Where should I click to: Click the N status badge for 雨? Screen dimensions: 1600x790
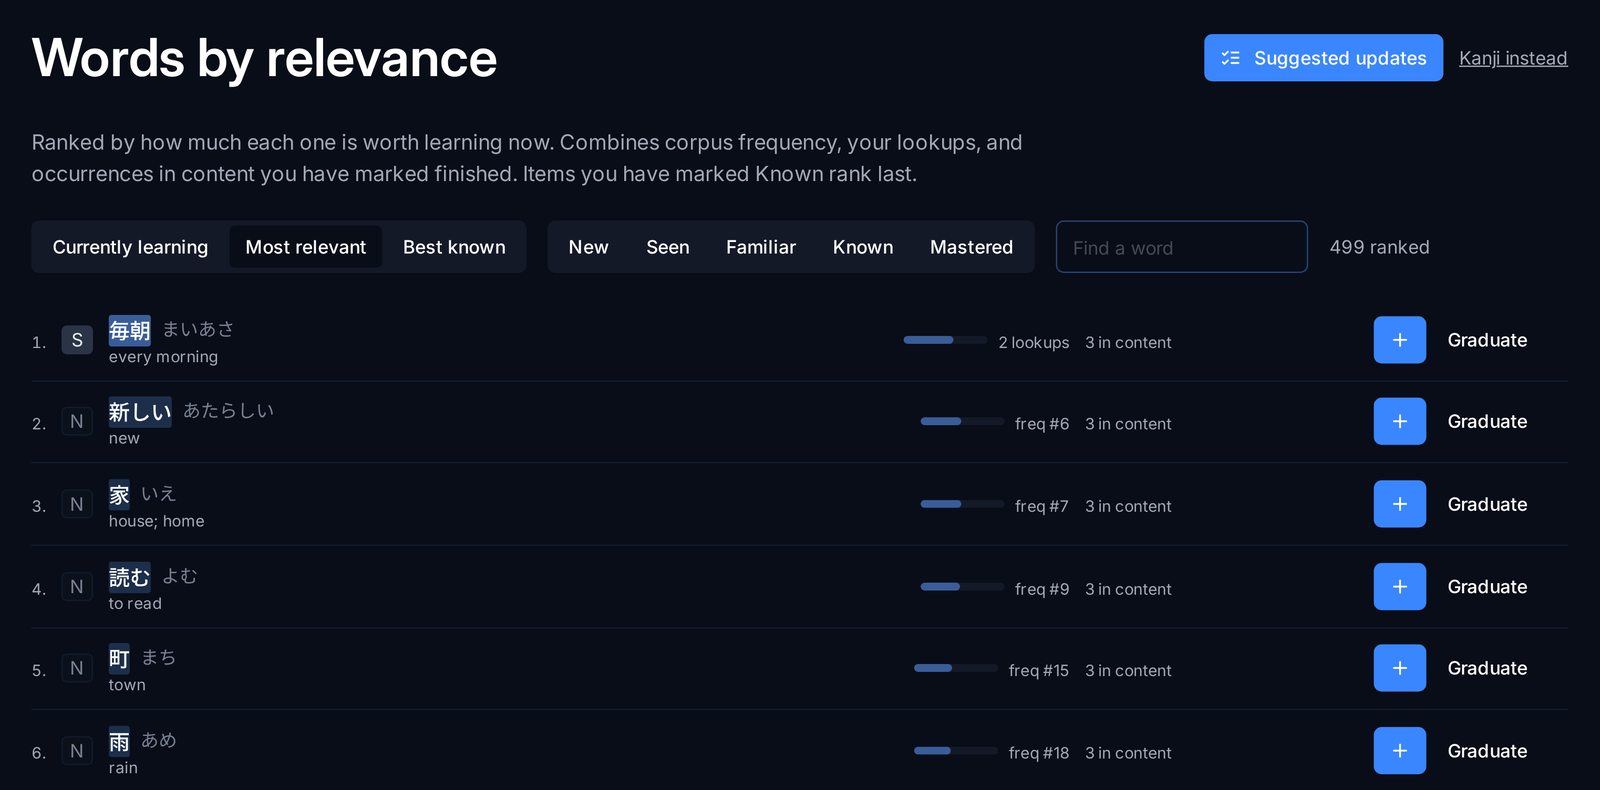coord(77,751)
